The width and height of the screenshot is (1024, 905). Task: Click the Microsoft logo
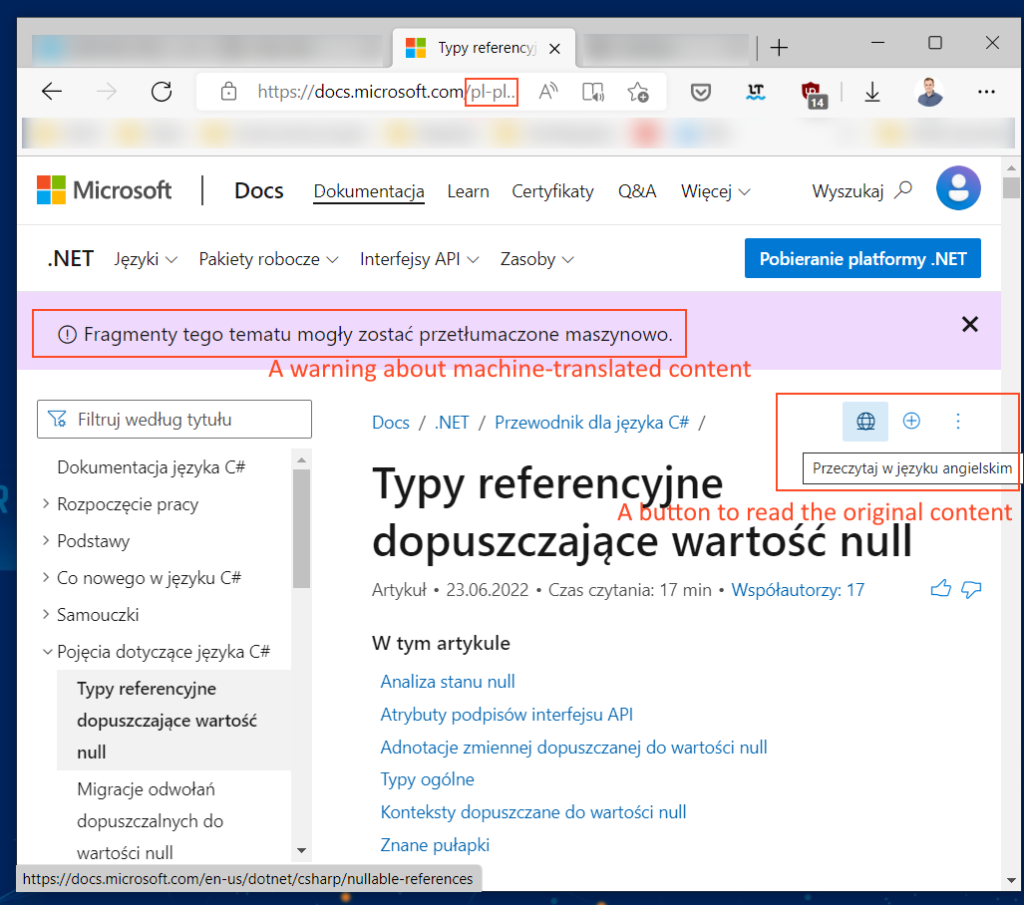pyautogui.click(x=104, y=190)
